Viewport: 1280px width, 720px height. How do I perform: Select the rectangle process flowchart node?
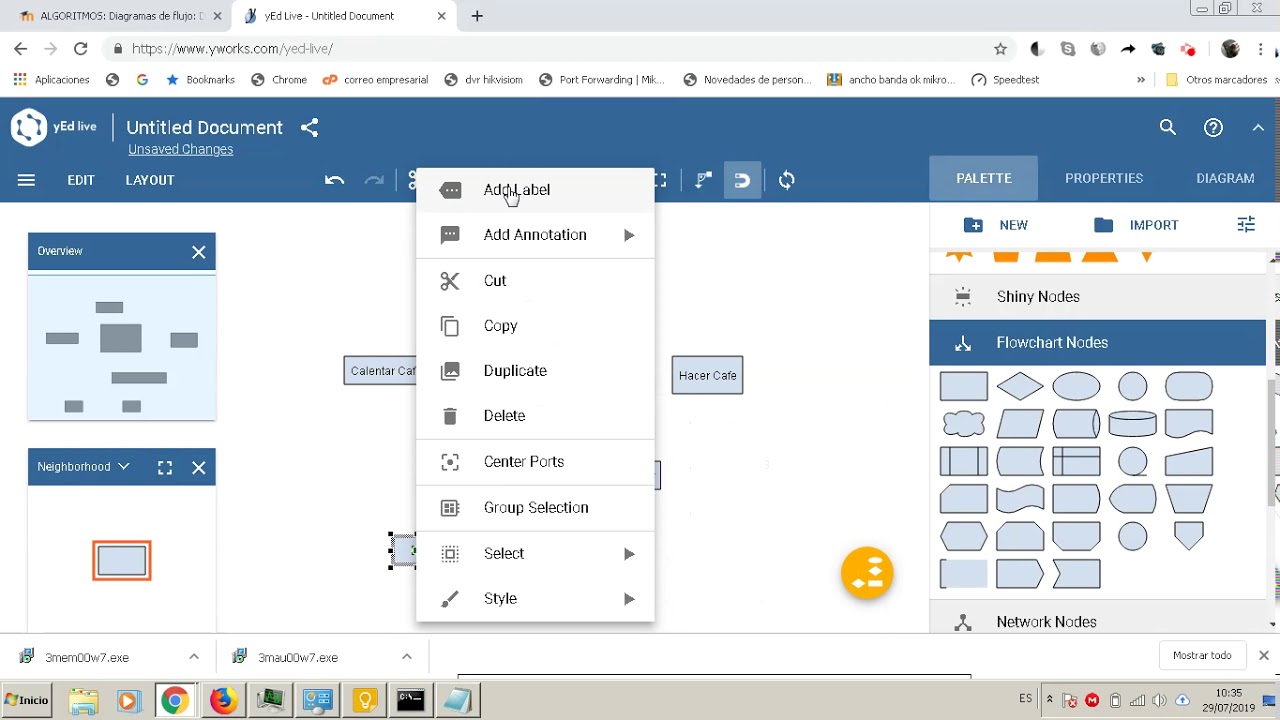964,386
